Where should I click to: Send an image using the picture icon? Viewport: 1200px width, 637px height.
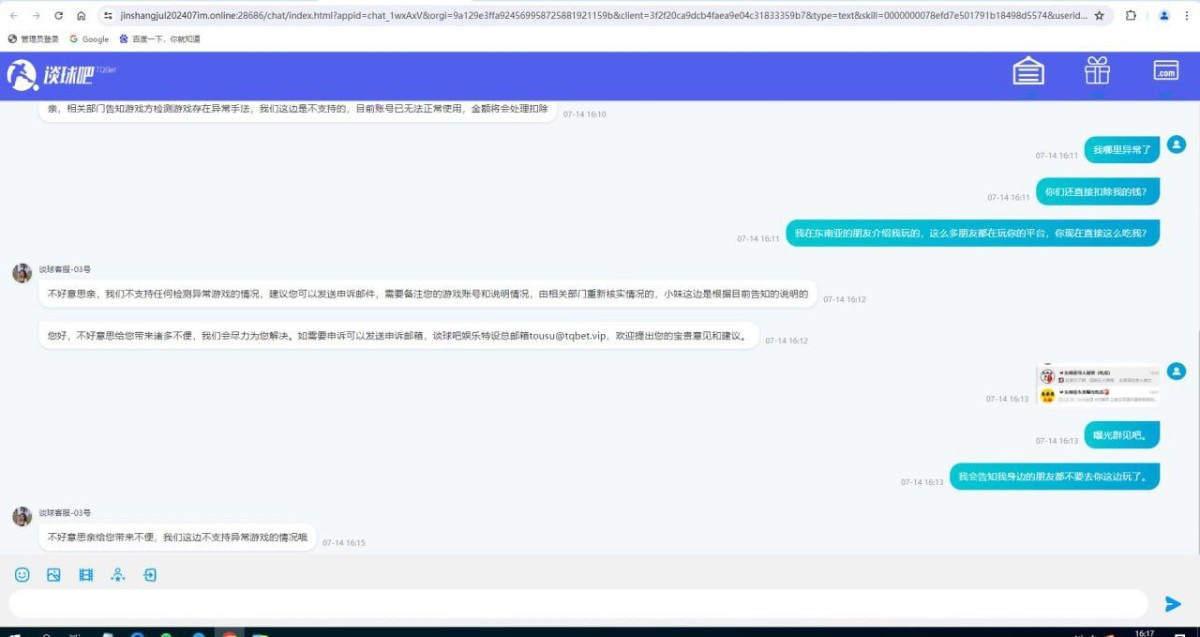[x=53, y=574]
